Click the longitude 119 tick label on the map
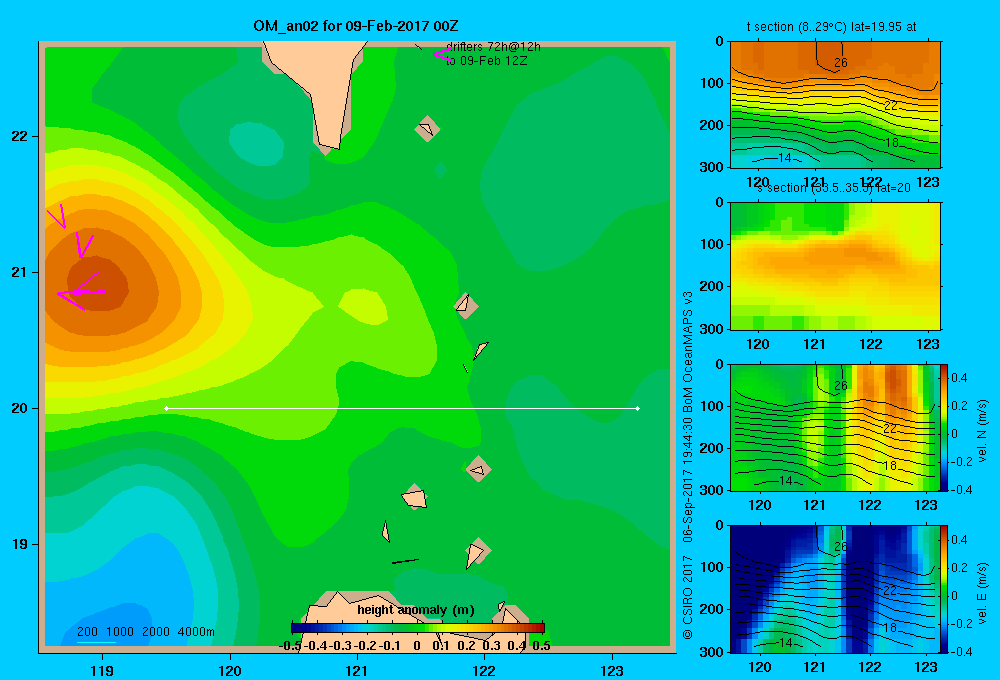1000x680 pixels. (x=102, y=670)
